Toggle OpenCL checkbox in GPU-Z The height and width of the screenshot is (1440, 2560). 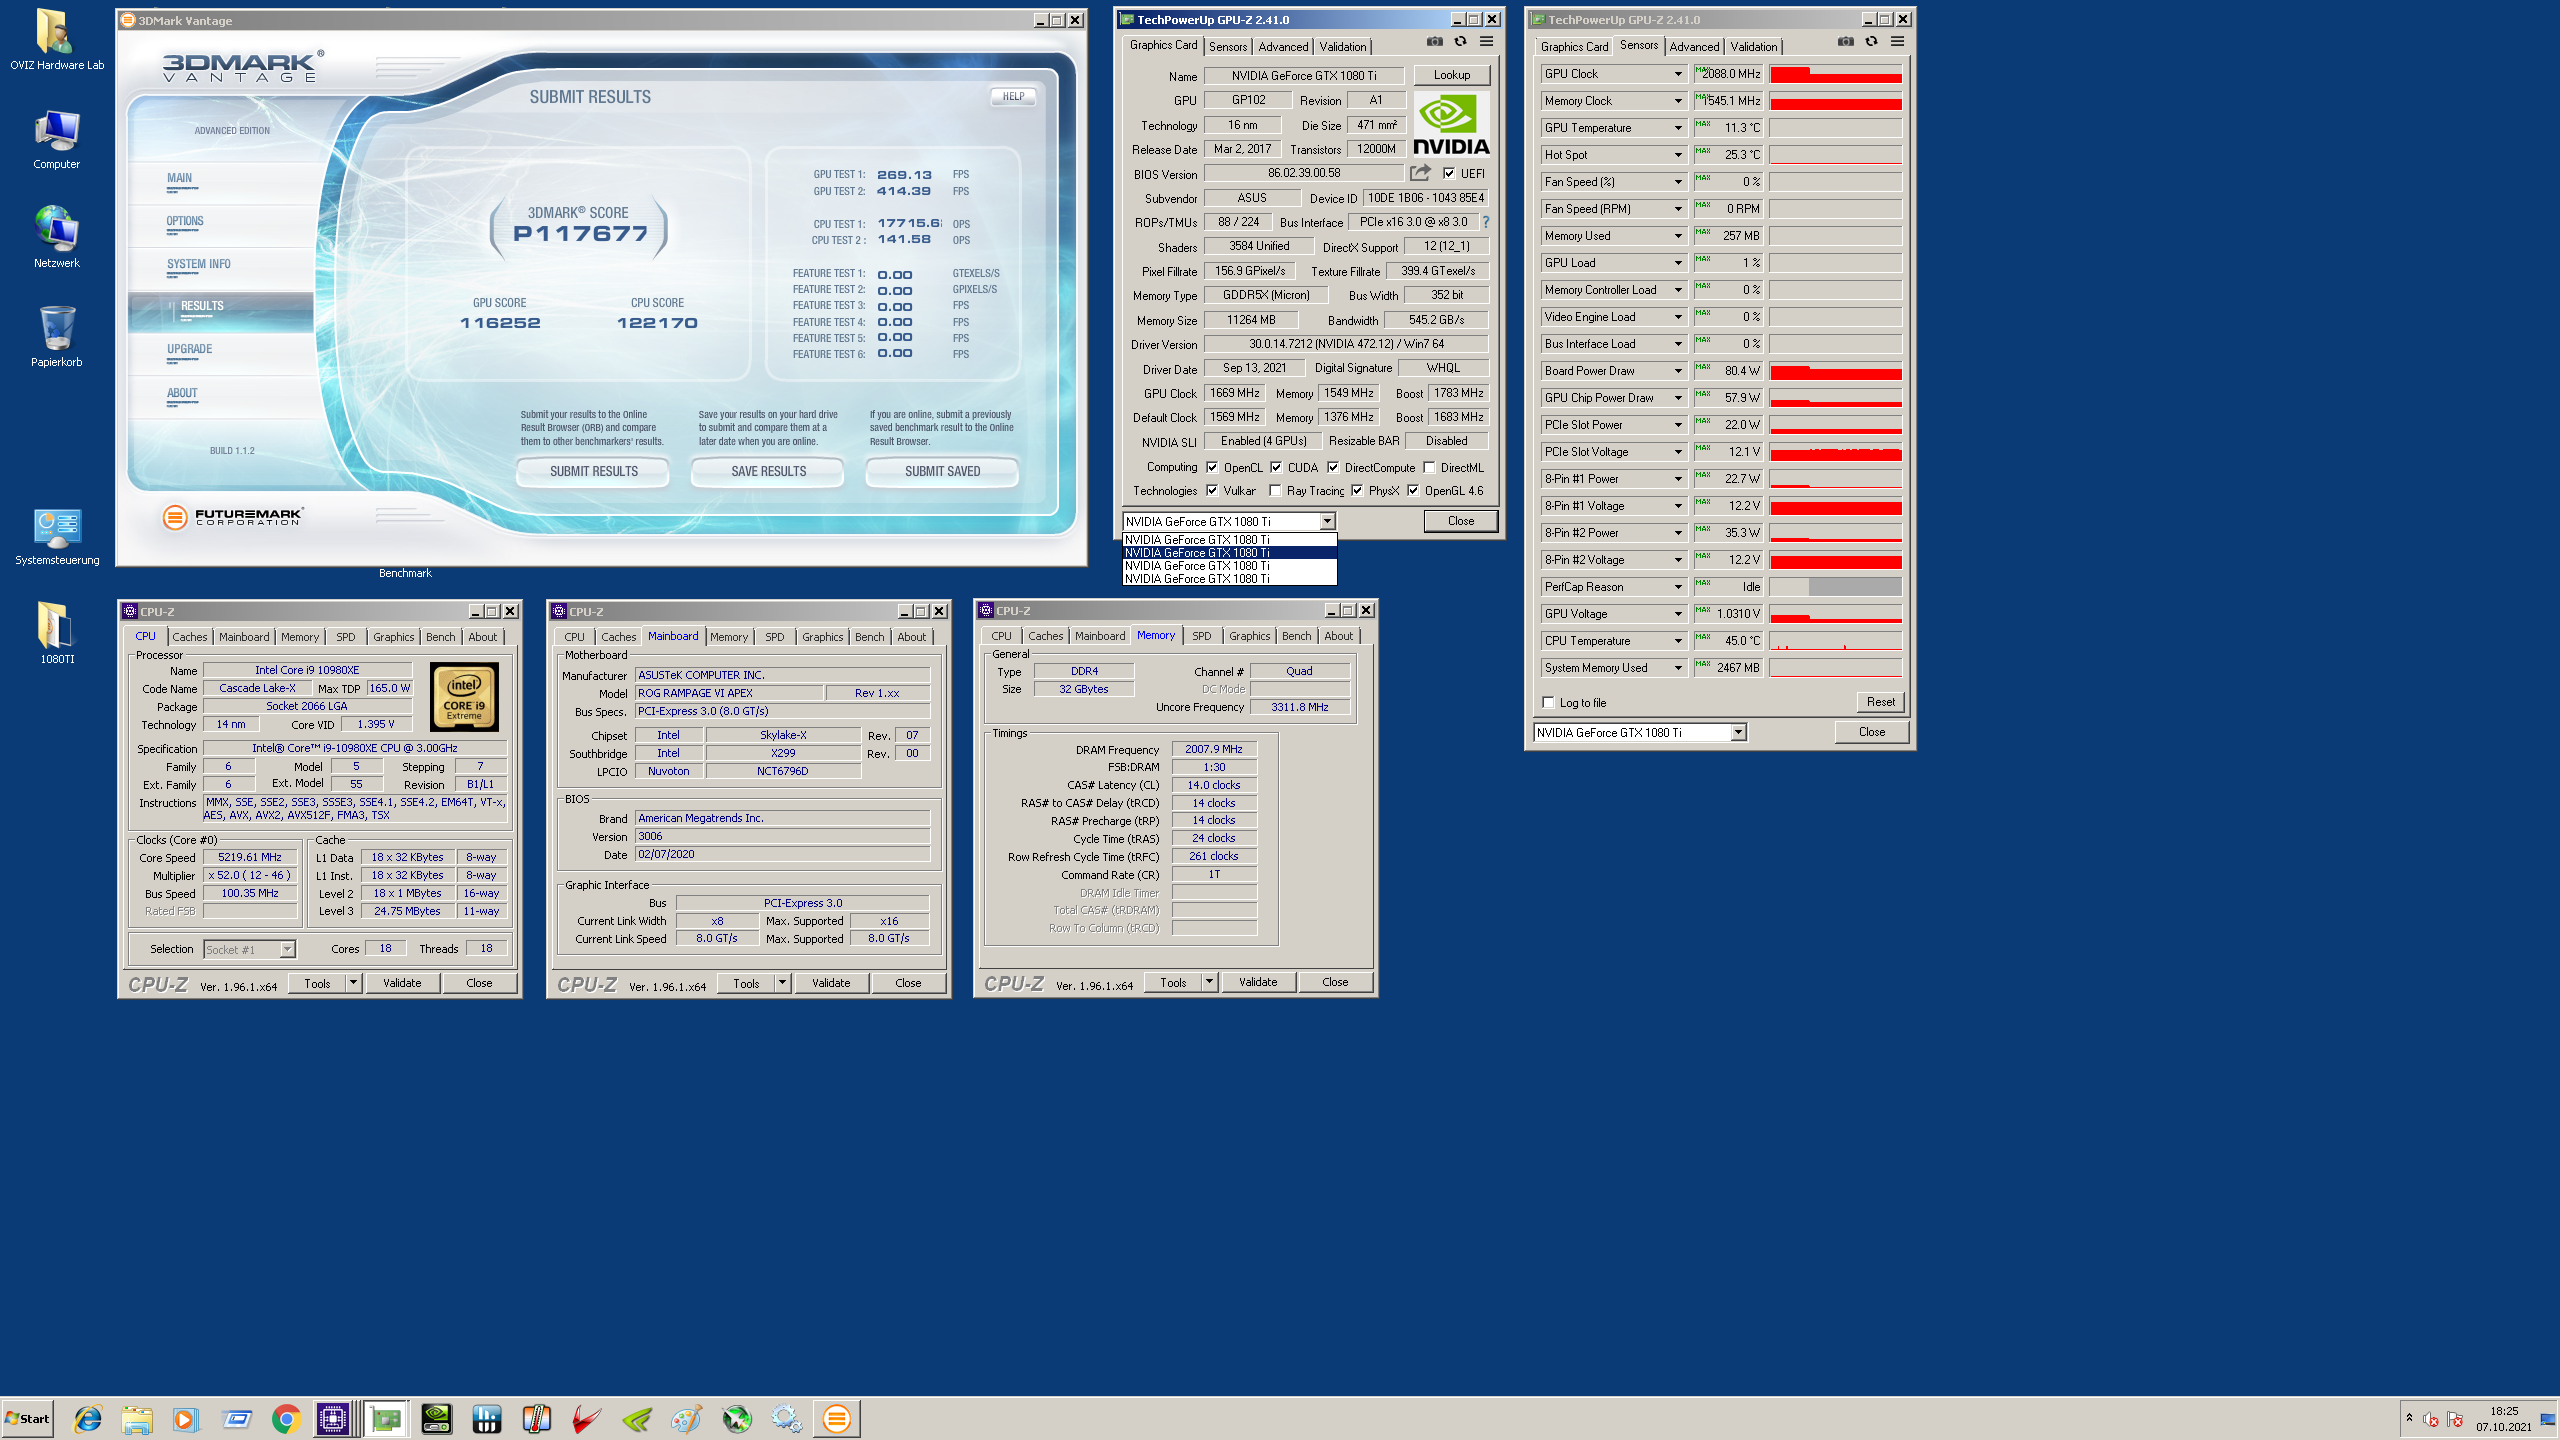pyautogui.click(x=1212, y=467)
